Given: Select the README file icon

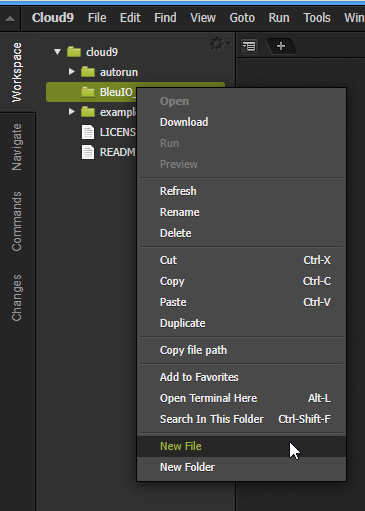Looking at the screenshot, I should coord(88,152).
